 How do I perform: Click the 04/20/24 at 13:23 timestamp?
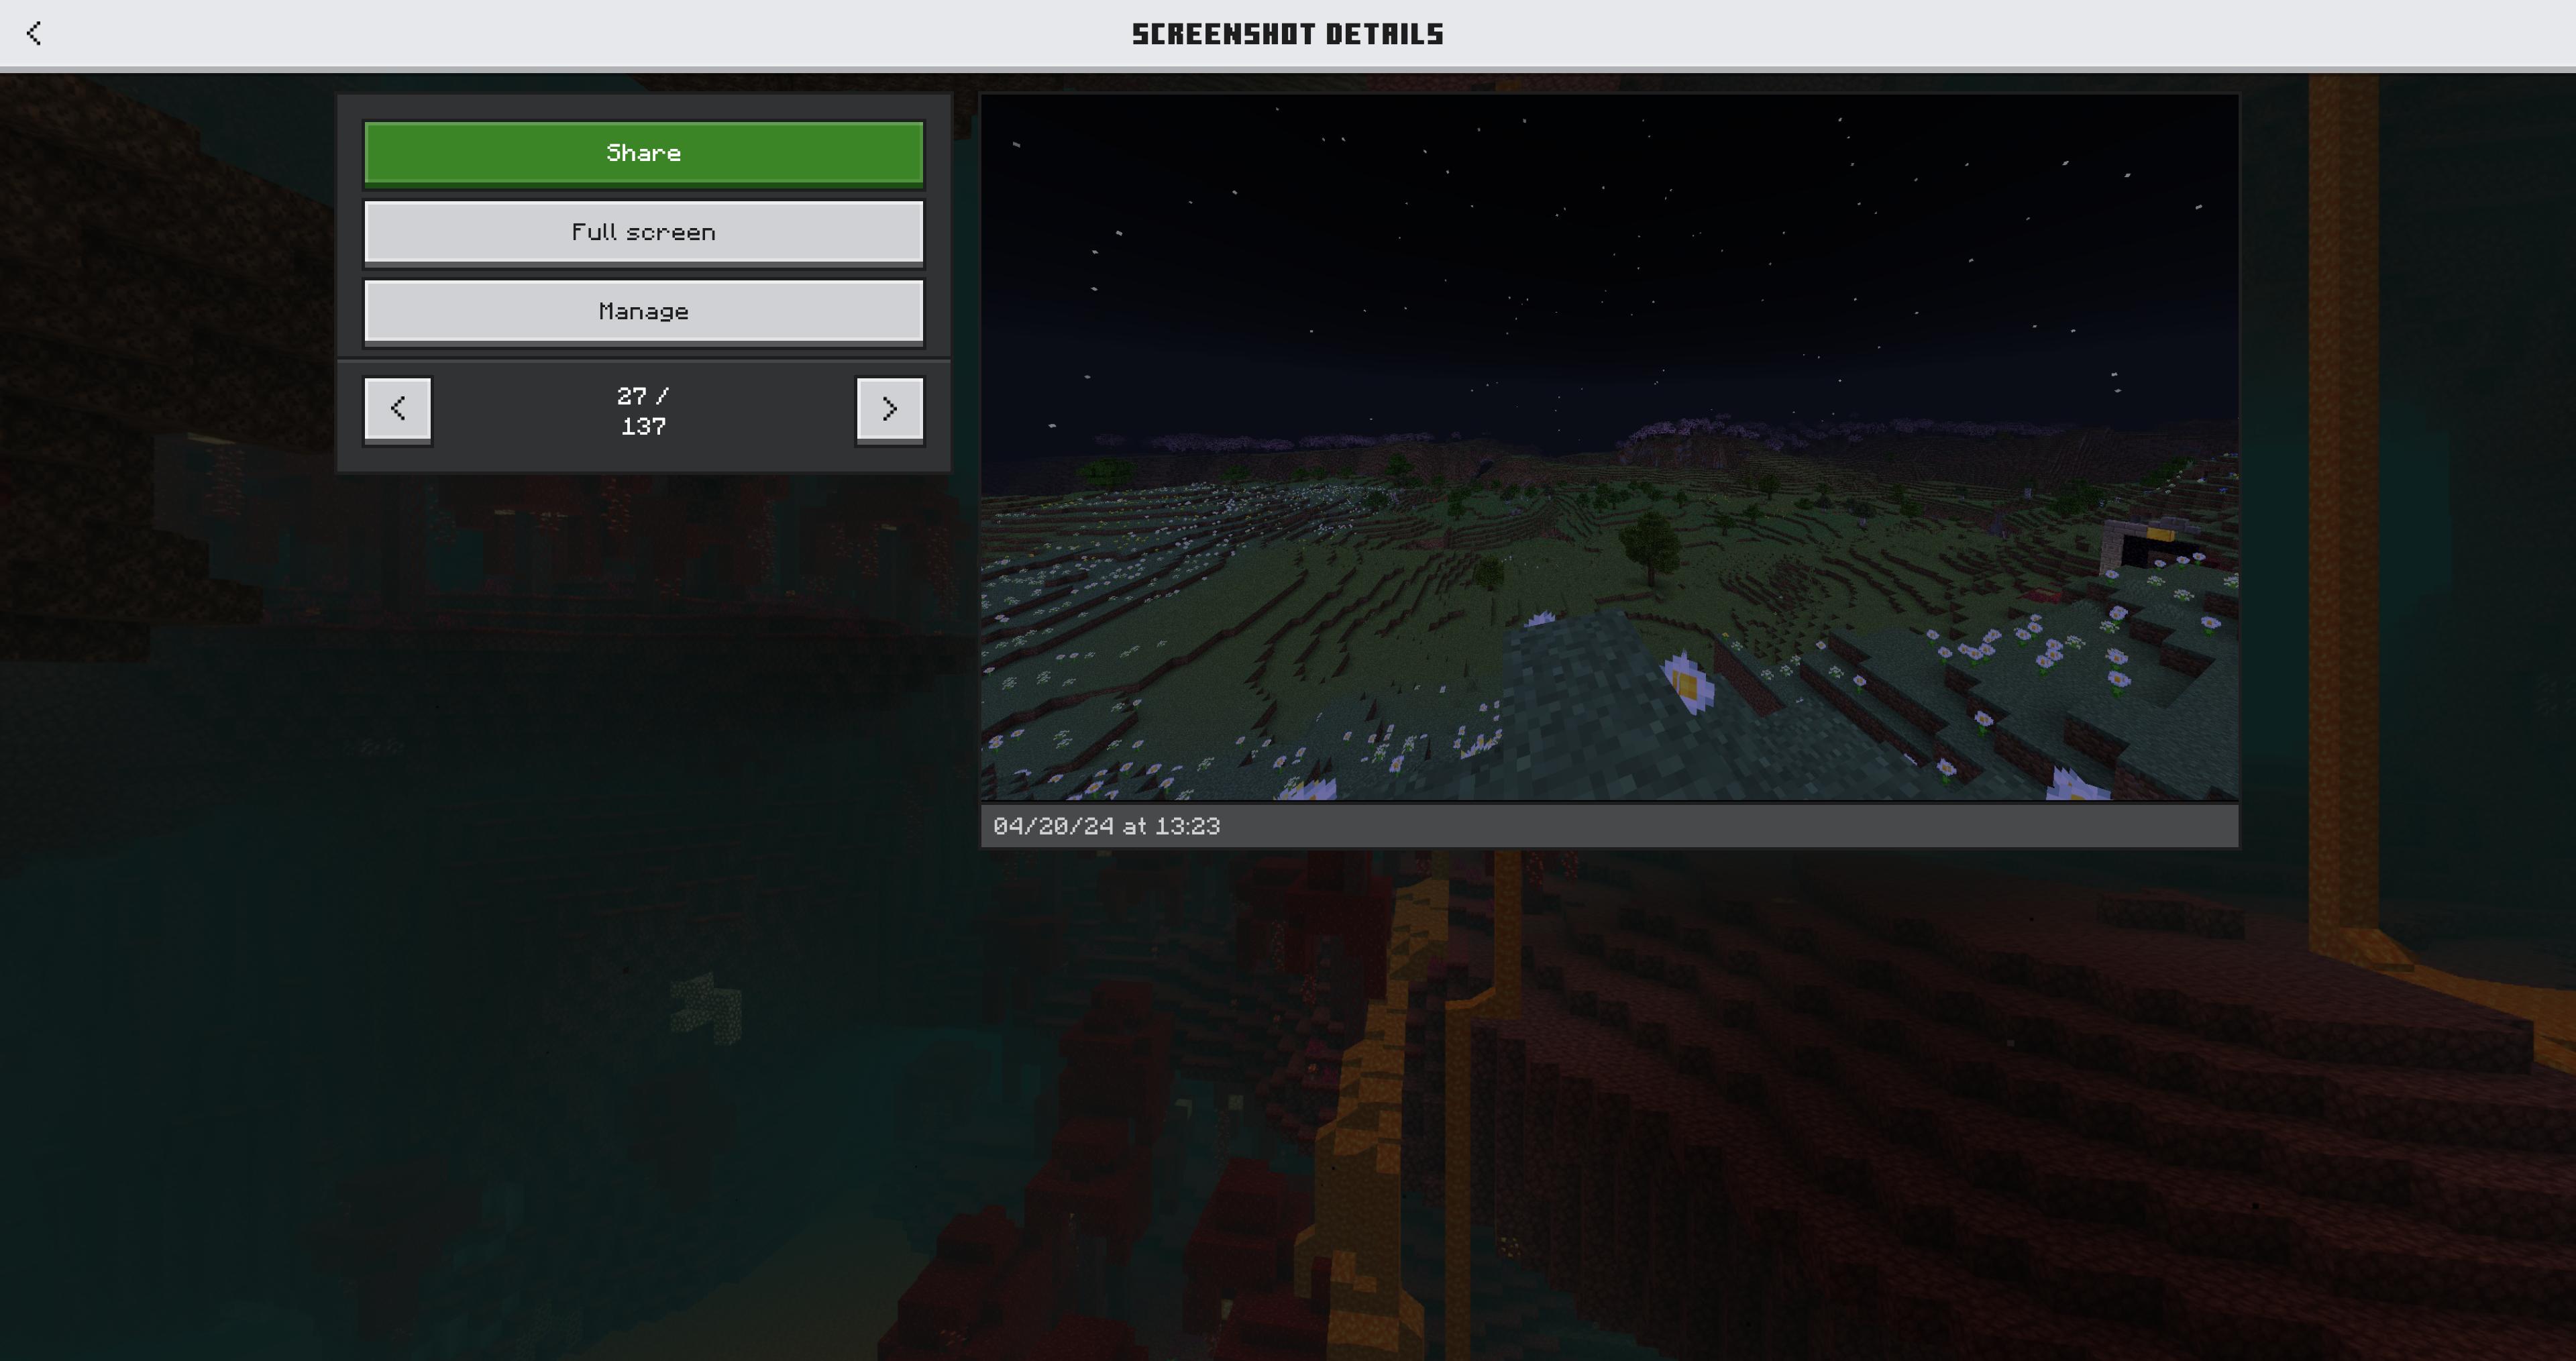[1106, 826]
